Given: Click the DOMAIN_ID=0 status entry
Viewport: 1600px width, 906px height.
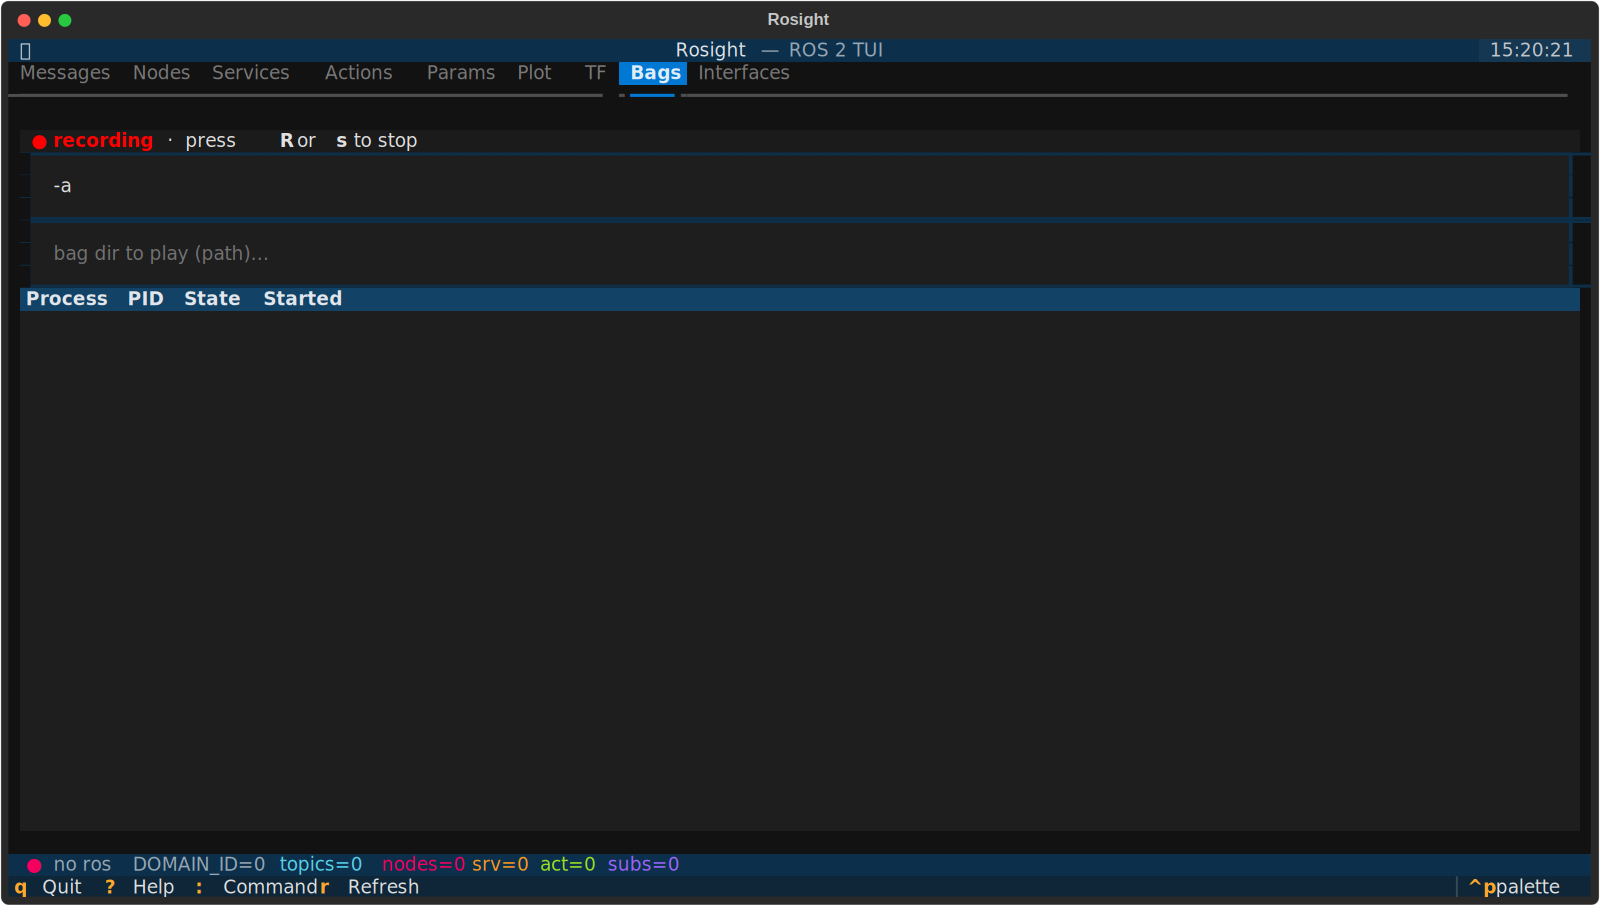Looking at the screenshot, I should tap(199, 864).
